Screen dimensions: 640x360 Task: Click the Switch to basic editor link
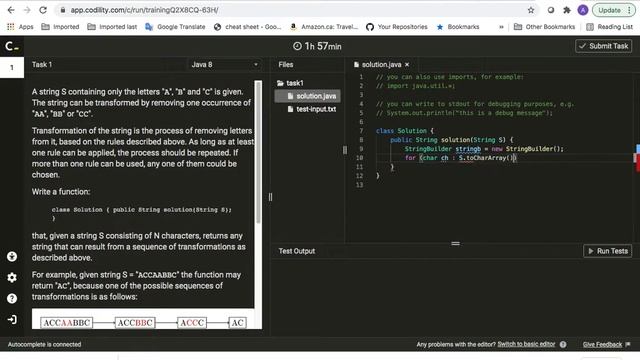point(526,344)
